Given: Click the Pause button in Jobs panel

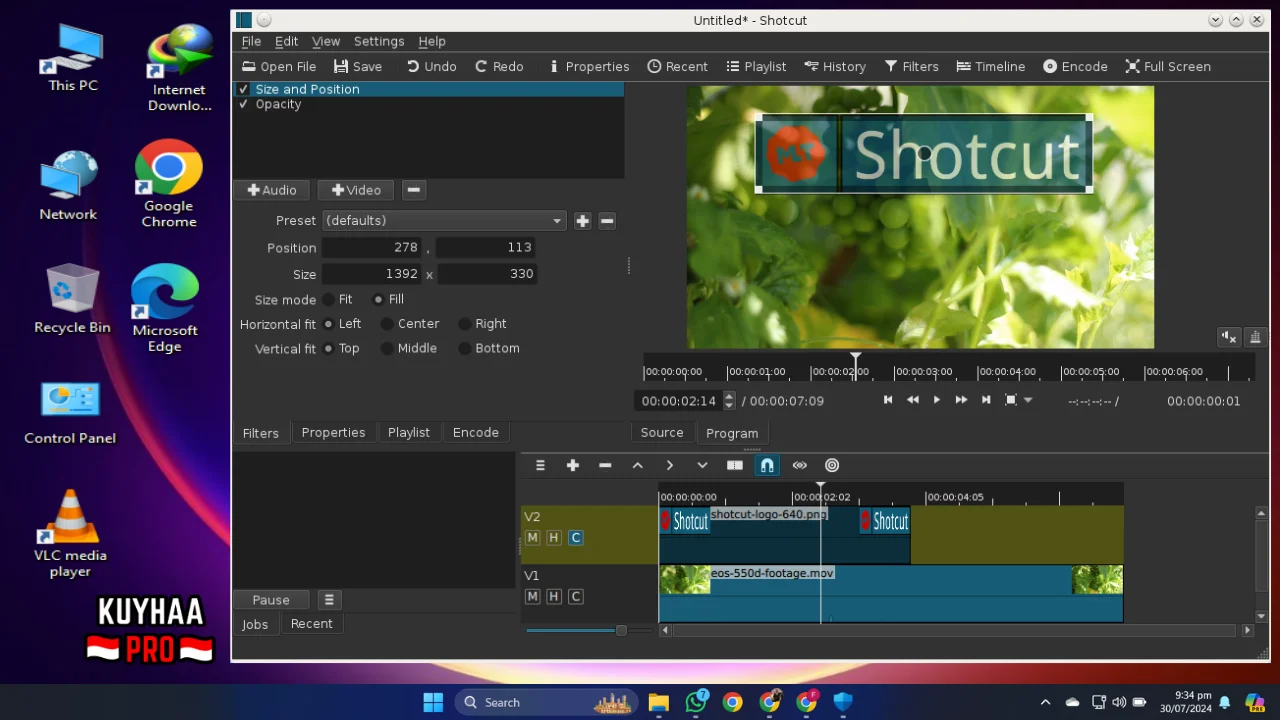Looking at the screenshot, I should (271, 600).
